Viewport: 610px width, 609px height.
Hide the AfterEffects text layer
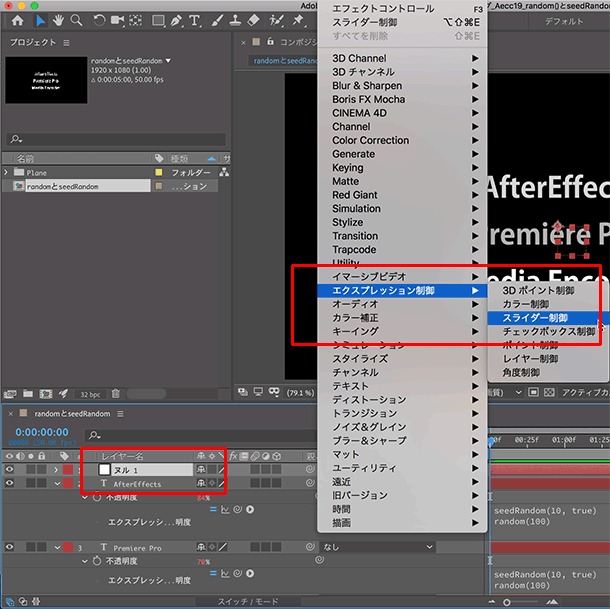point(9,483)
